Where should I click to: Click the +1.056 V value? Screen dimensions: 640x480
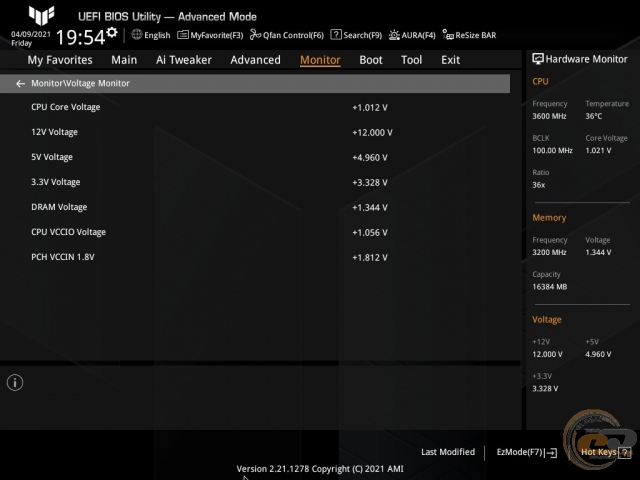[x=370, y=233]
